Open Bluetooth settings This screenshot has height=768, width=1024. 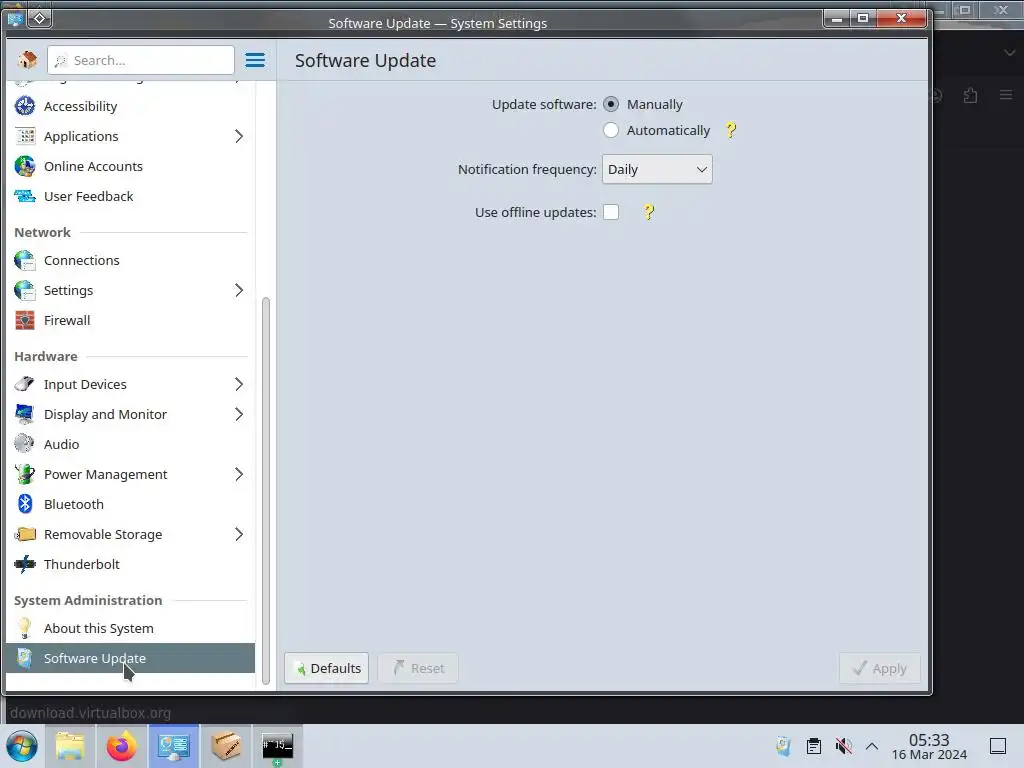131,505
